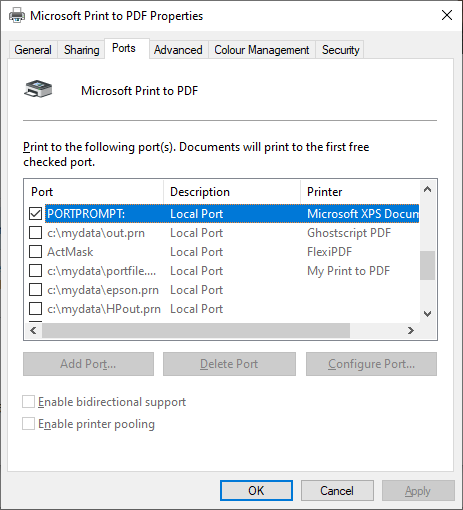Click the horizontal scrollbar thumb in port list

pos(196,330)
